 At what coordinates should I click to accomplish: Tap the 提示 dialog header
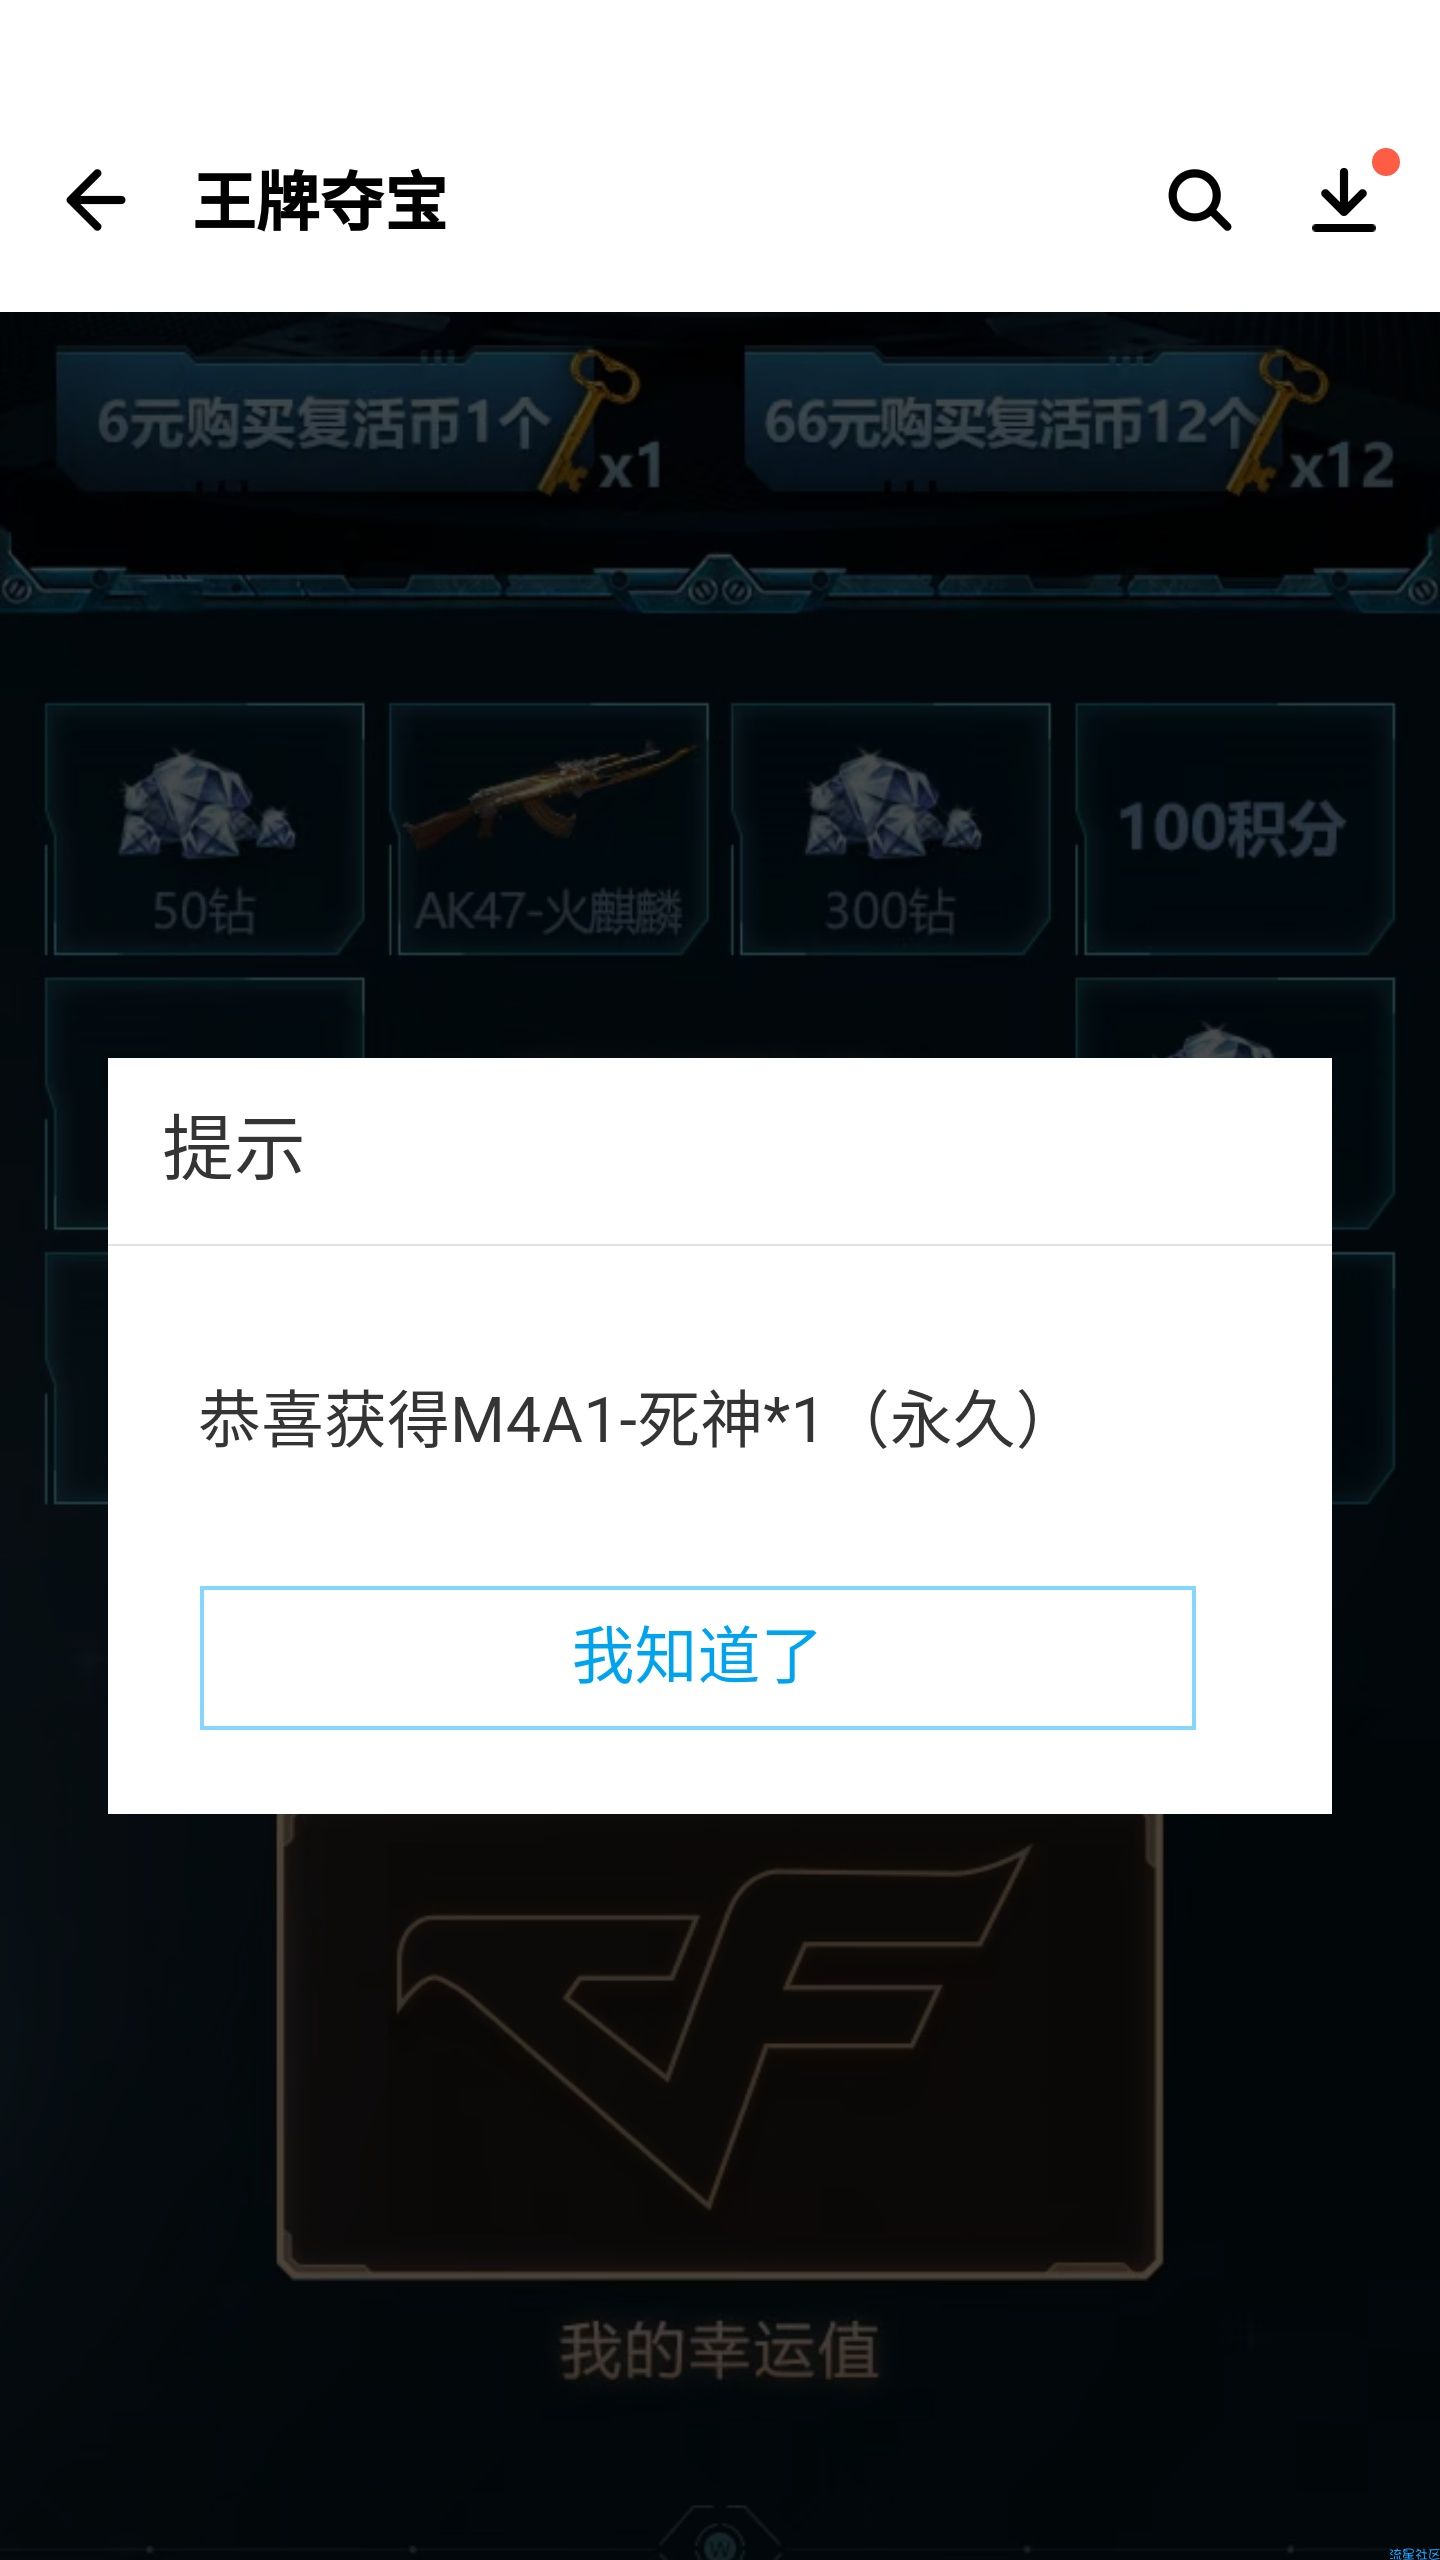233,1148
